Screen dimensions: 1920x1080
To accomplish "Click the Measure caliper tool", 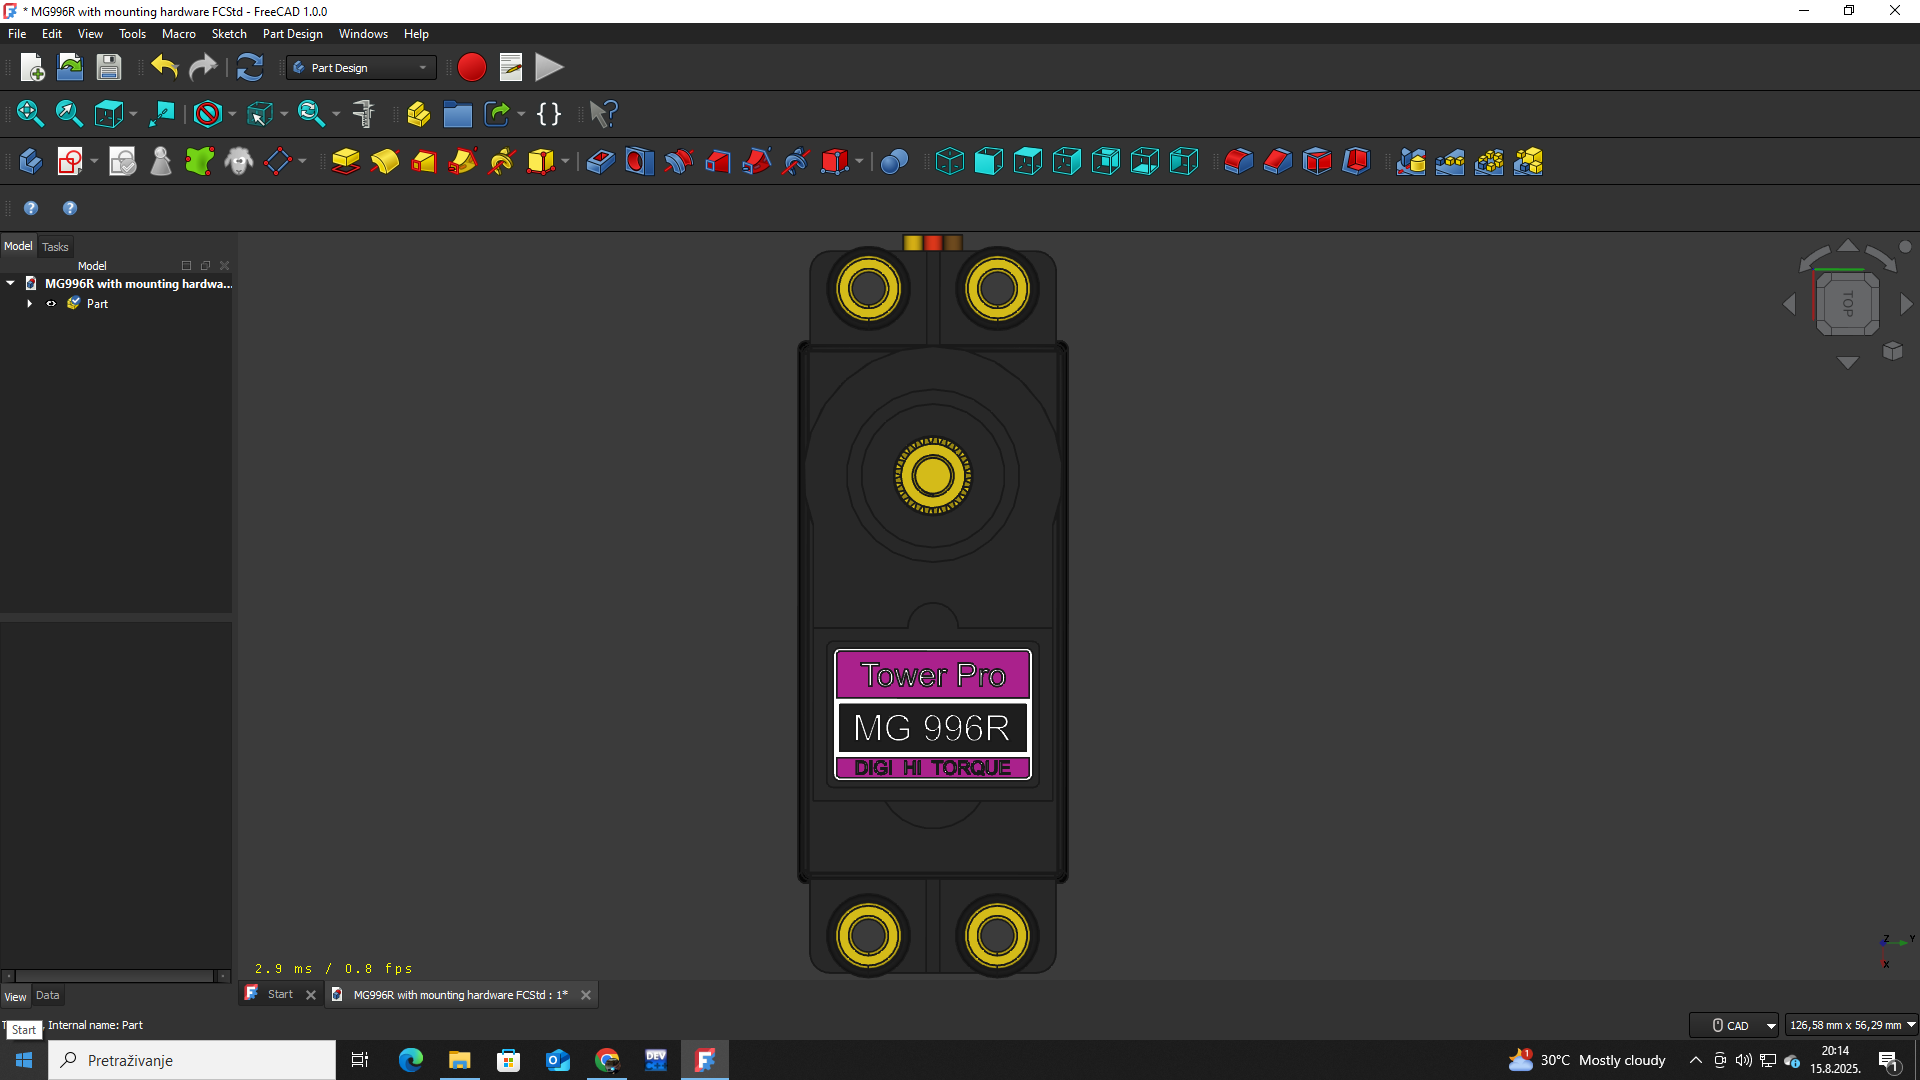I will point(364,114).
